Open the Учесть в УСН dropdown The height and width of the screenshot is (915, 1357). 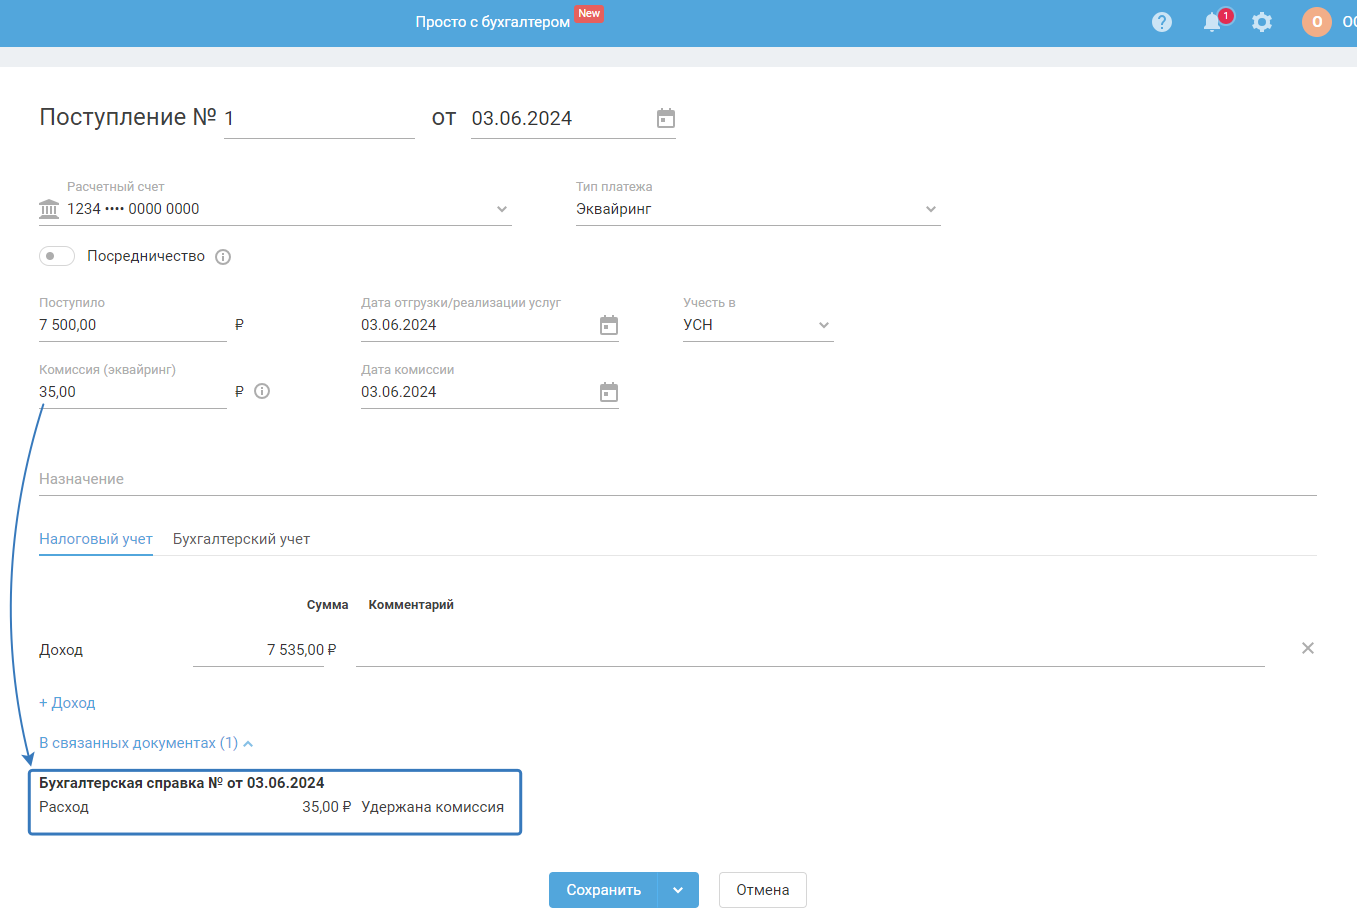click(x=823, y=325)
